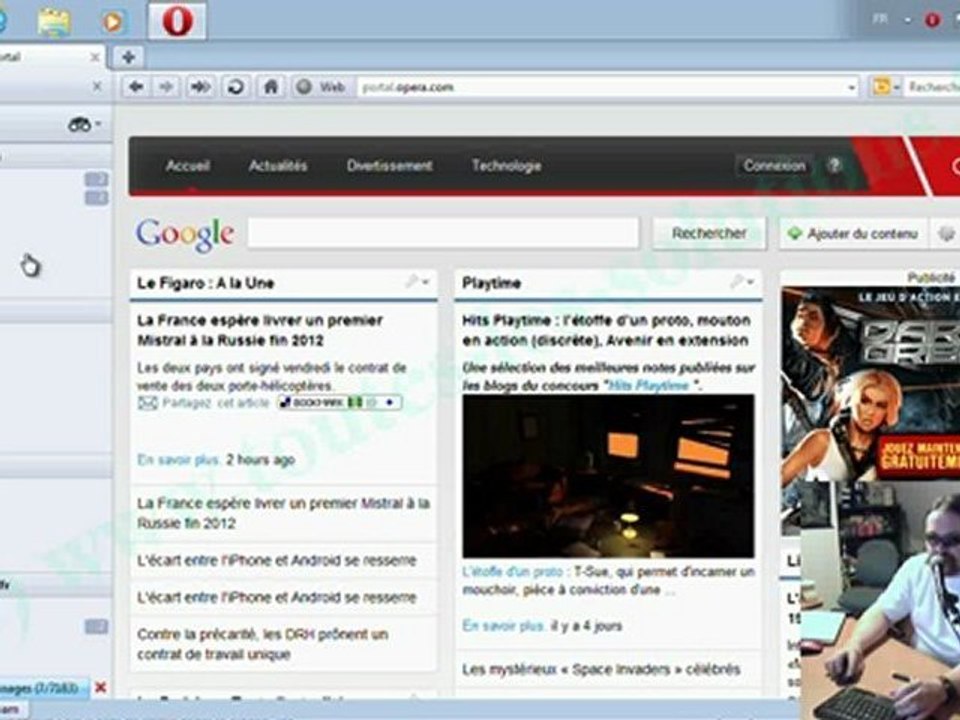Open first L'écart entre l'iPhone et Android item

point(277,560)
